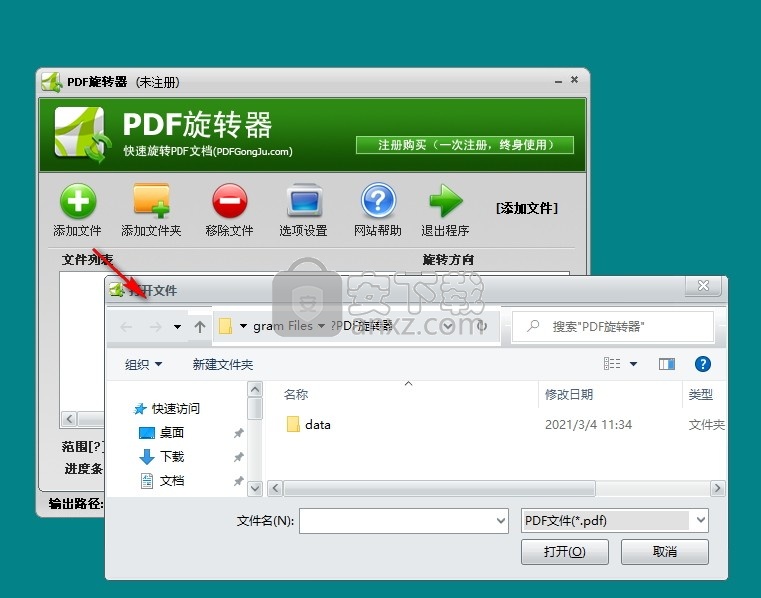This screenshot has height=598, width=761.
Task: Open view options dropdown arrow
Action: pyautogui.click(x=633, y=364)
